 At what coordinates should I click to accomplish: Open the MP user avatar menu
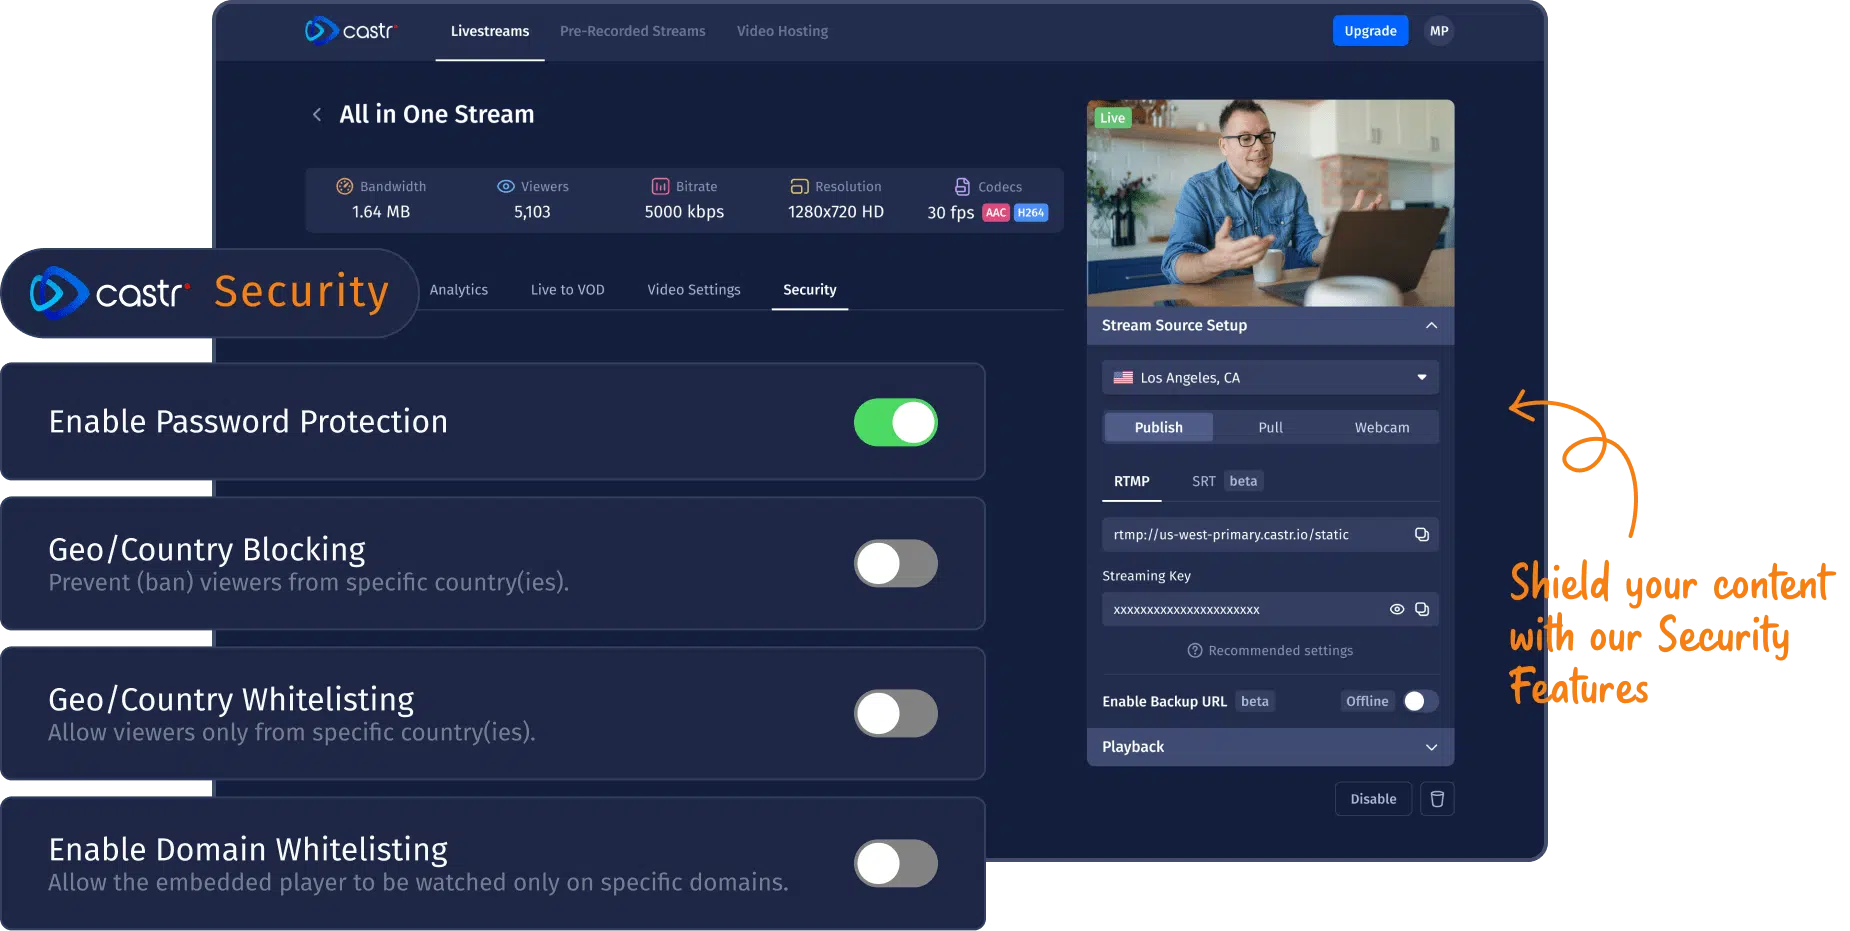pyautogui.click(x=1439, y=31)
